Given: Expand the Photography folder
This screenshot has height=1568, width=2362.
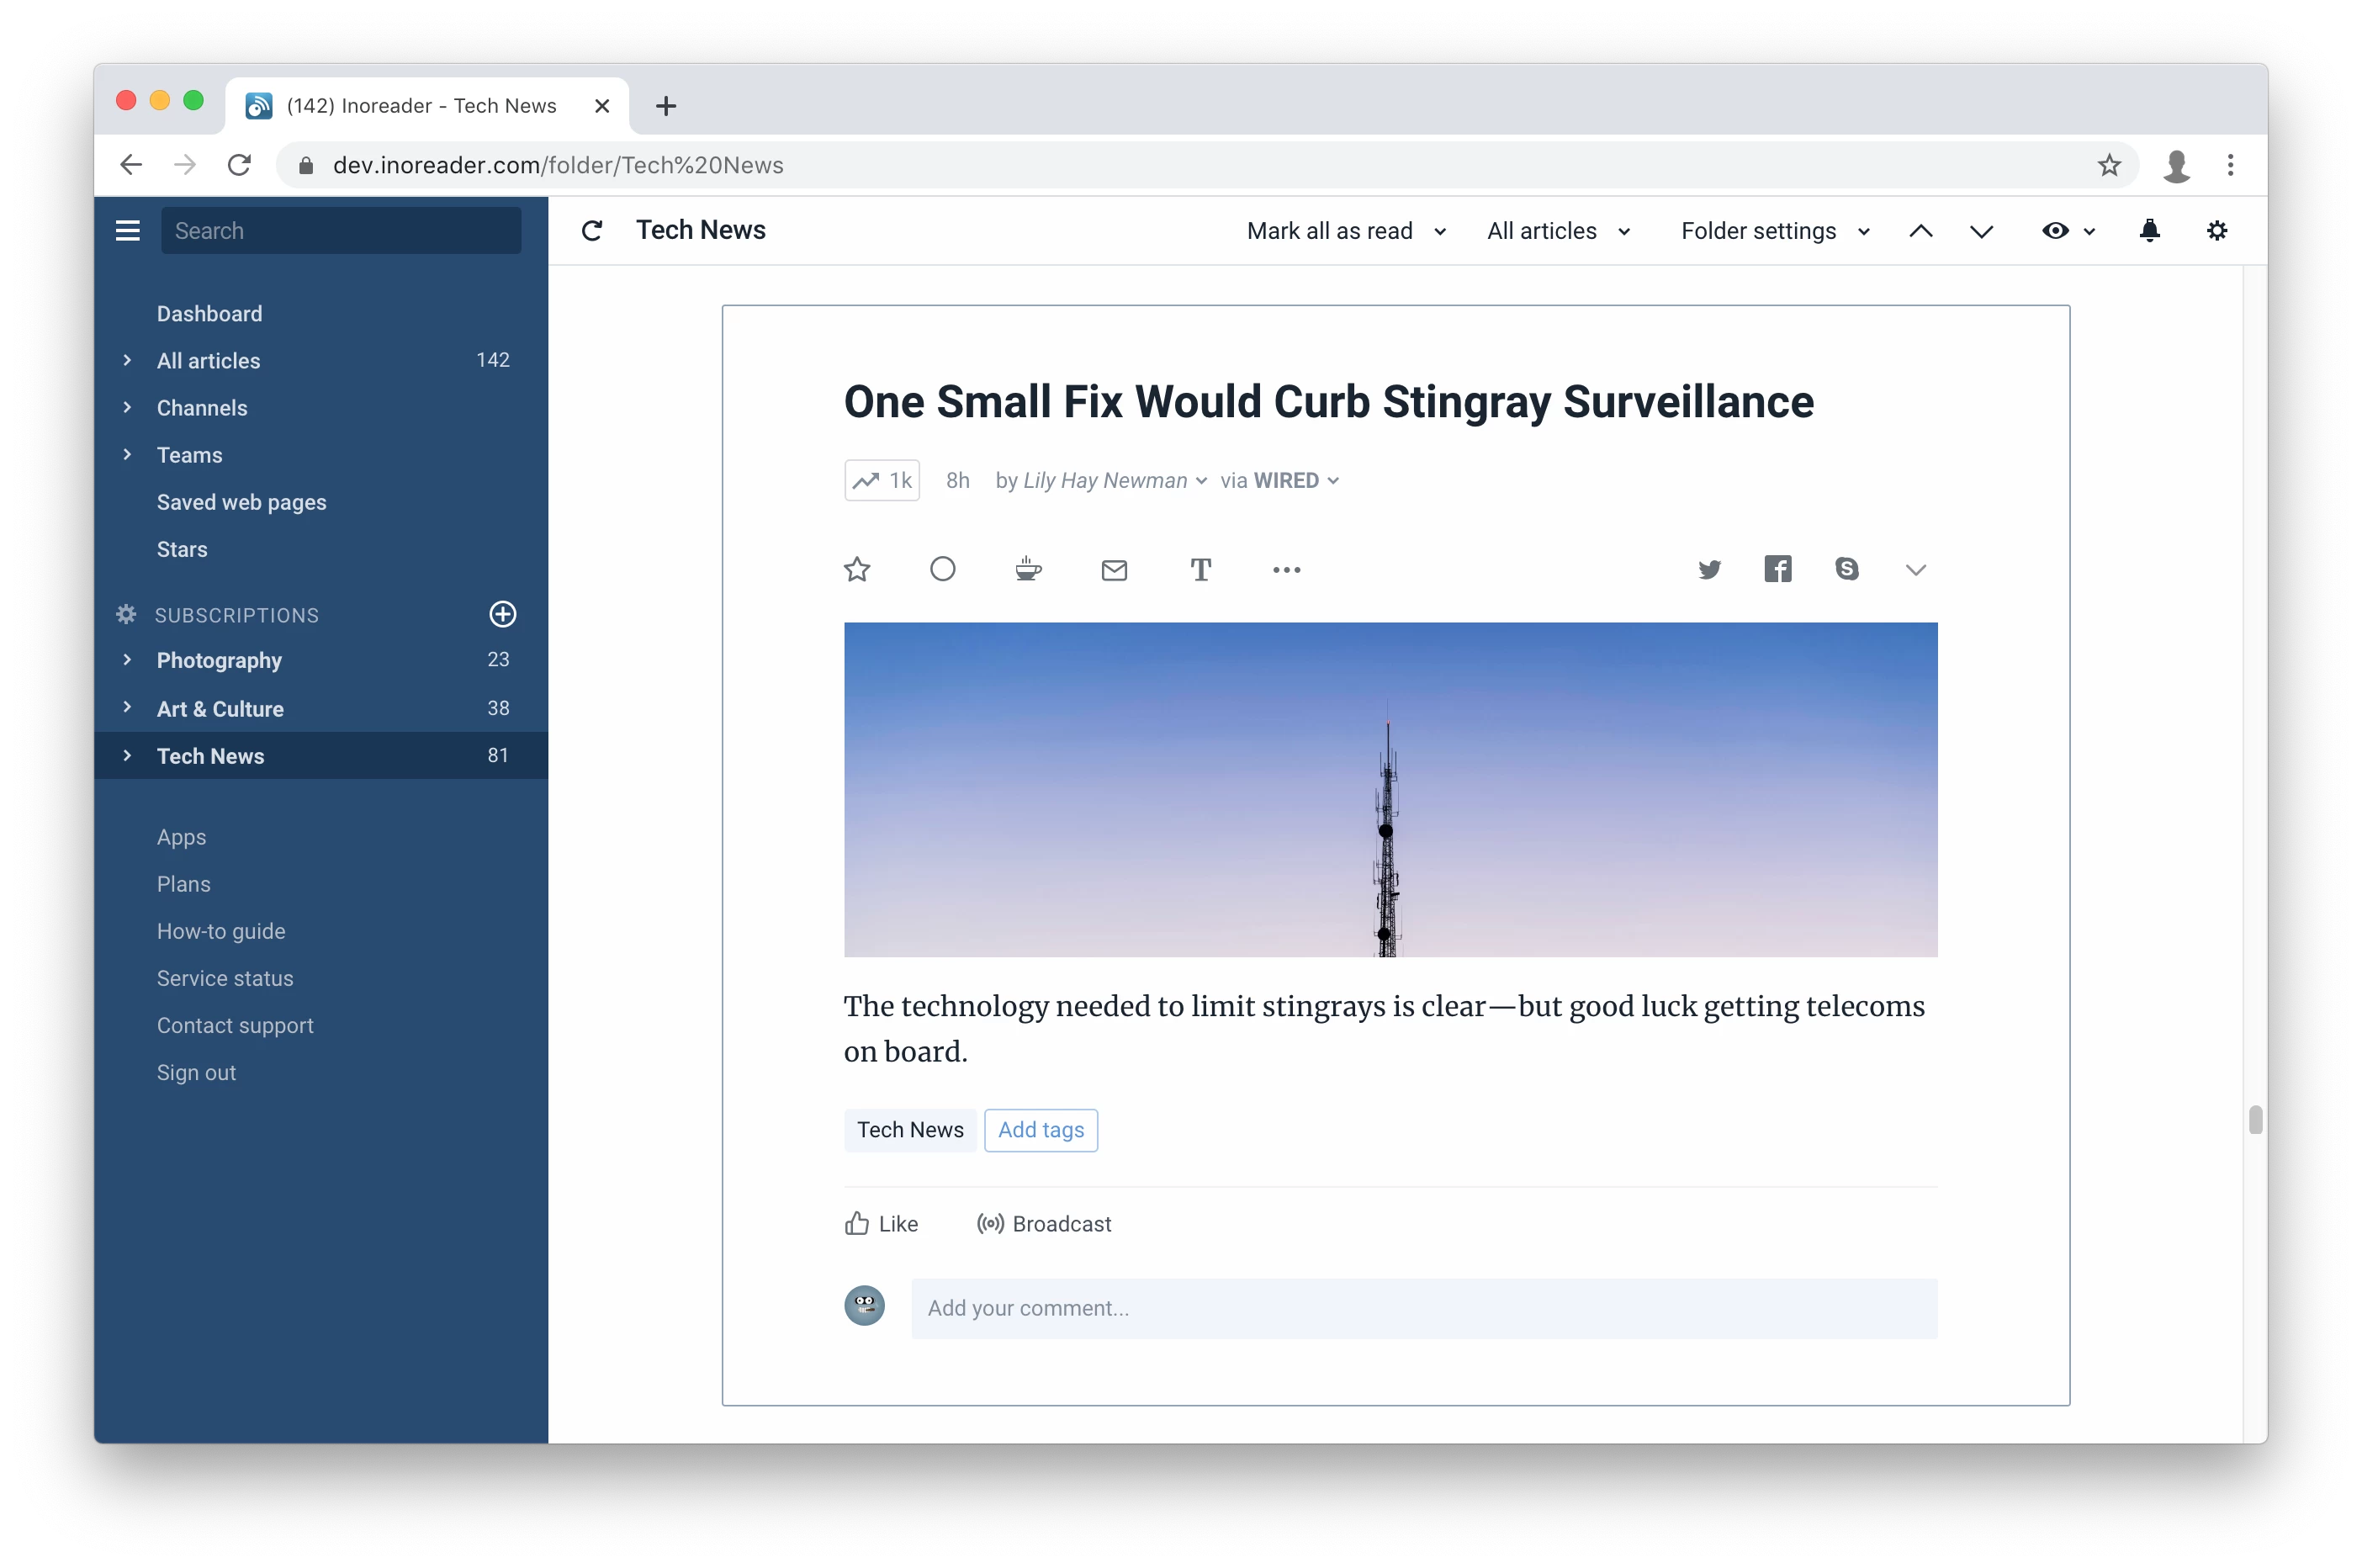Looking at the screenshot, I should click(127, 660).
